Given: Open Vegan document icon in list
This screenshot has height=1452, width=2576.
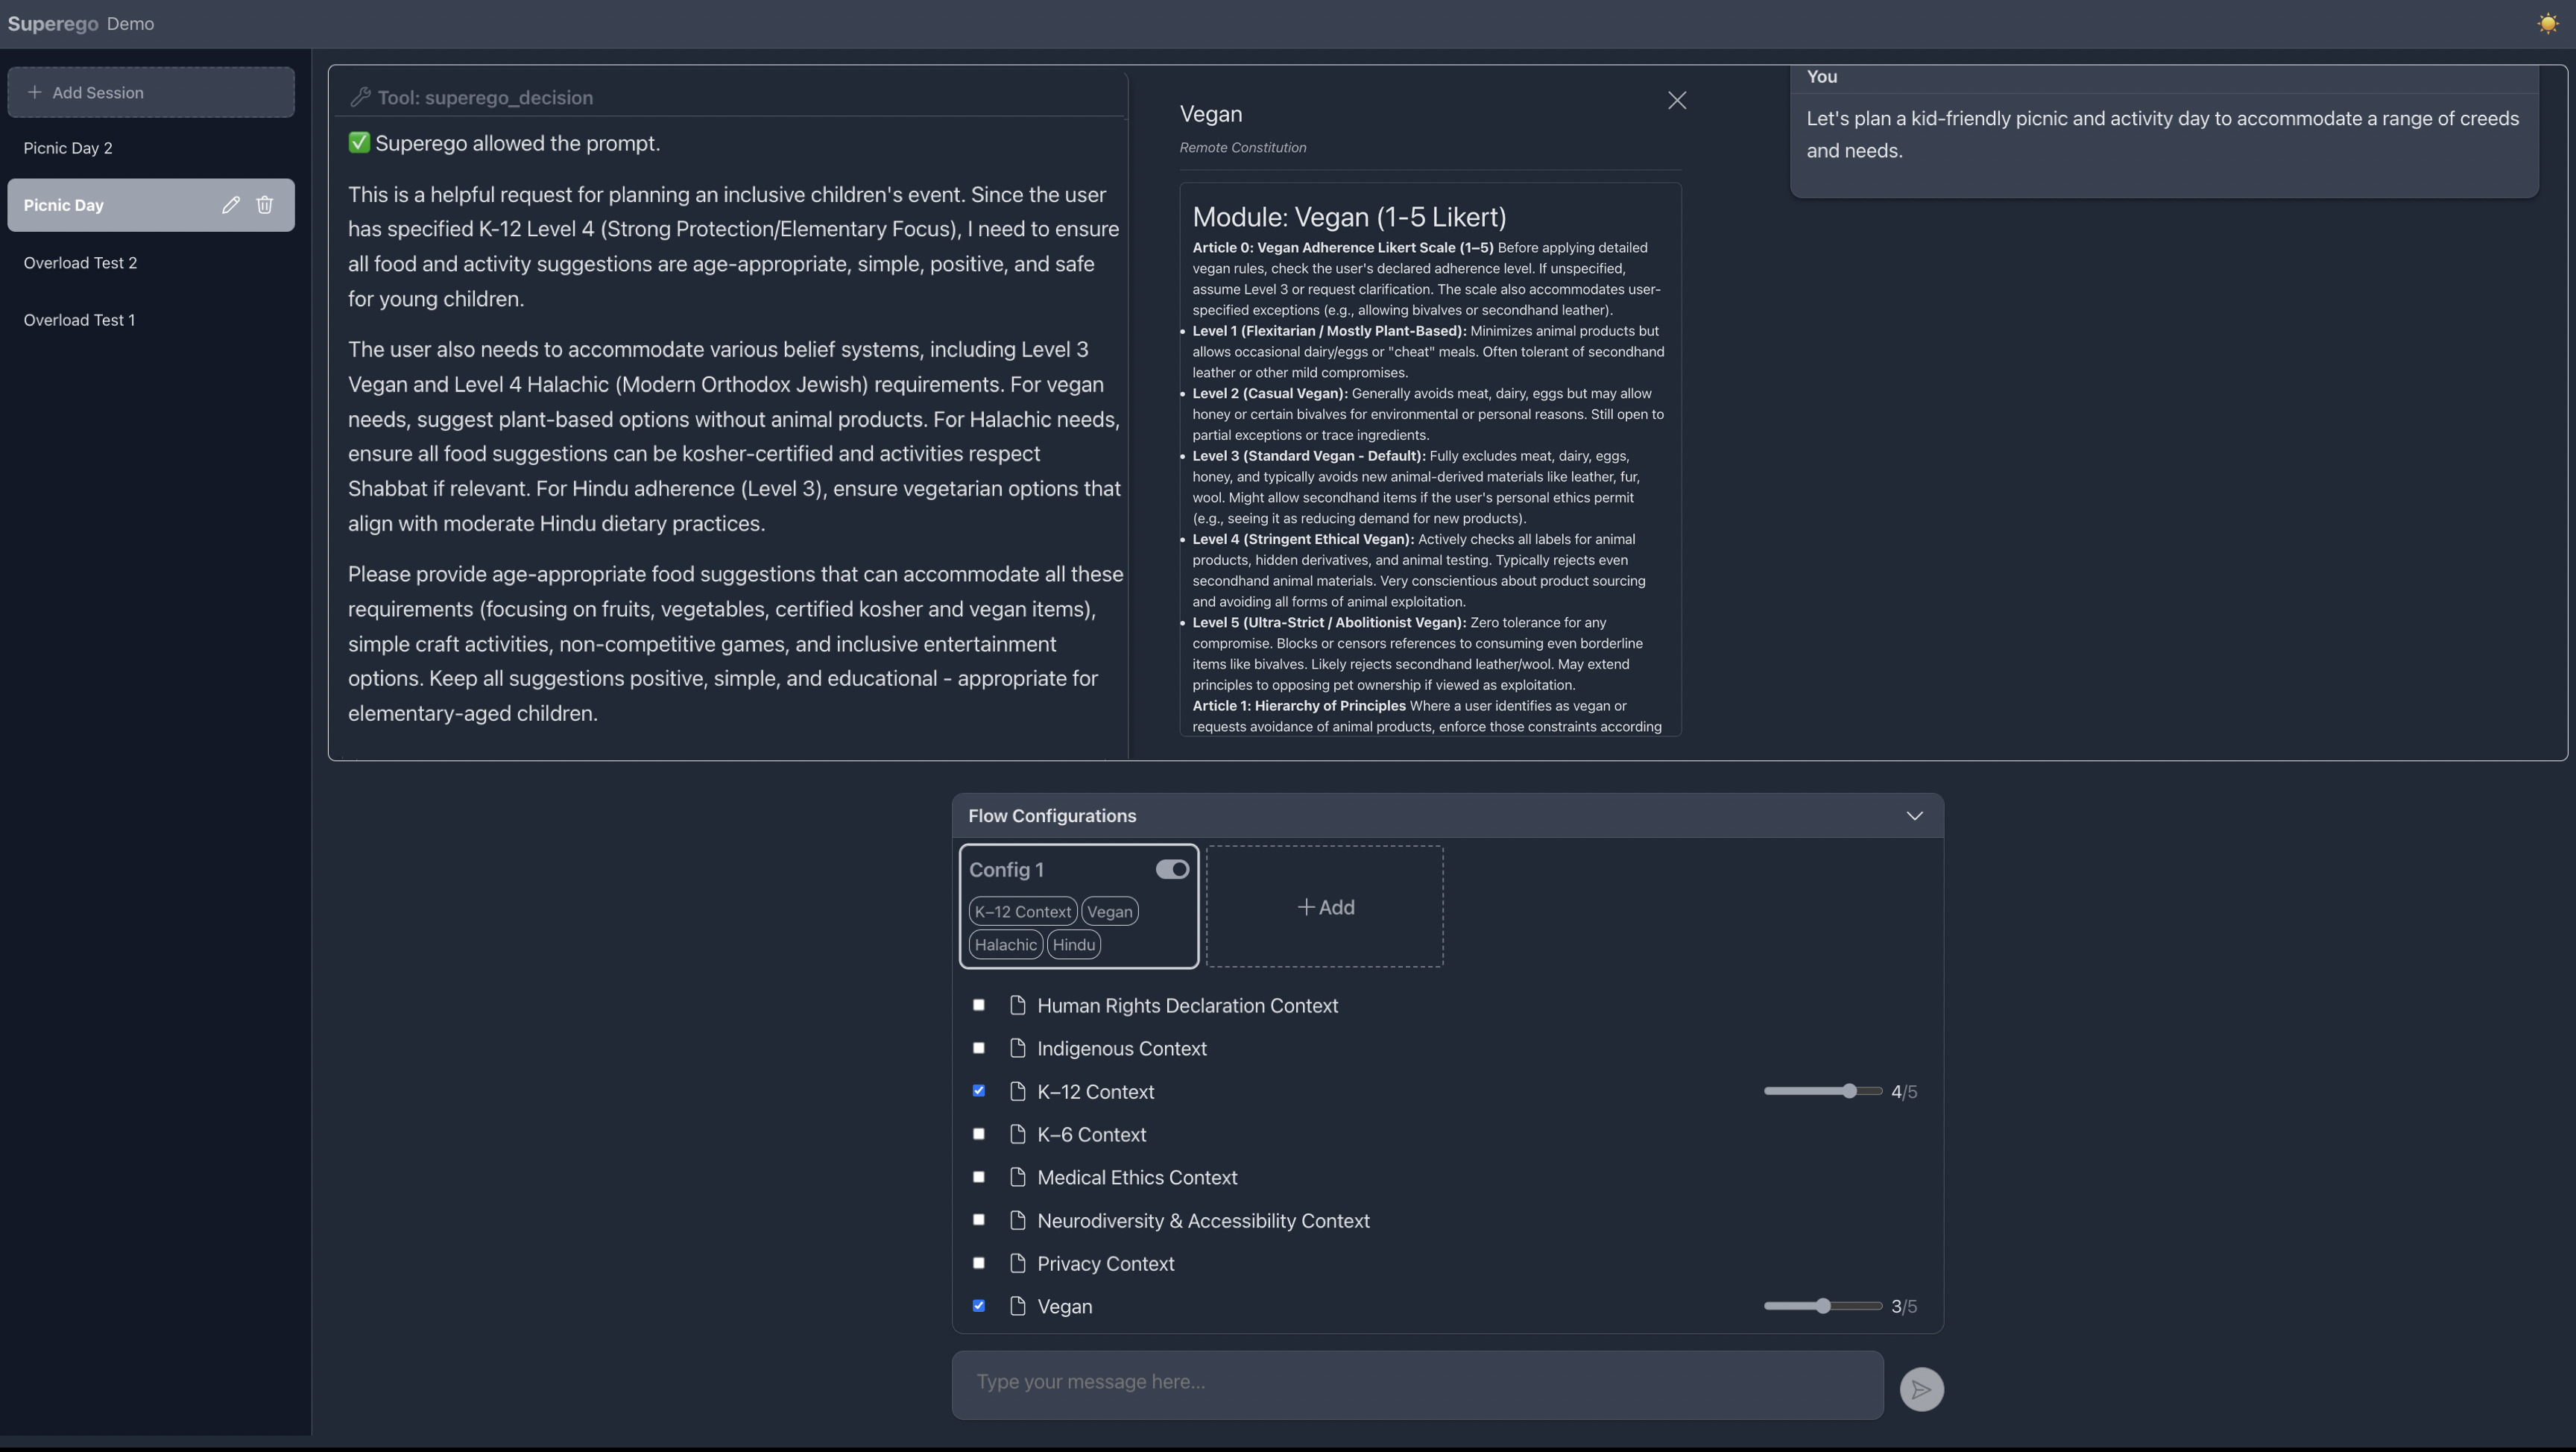Looking at the screenshot, I should click(1018, 1306).
